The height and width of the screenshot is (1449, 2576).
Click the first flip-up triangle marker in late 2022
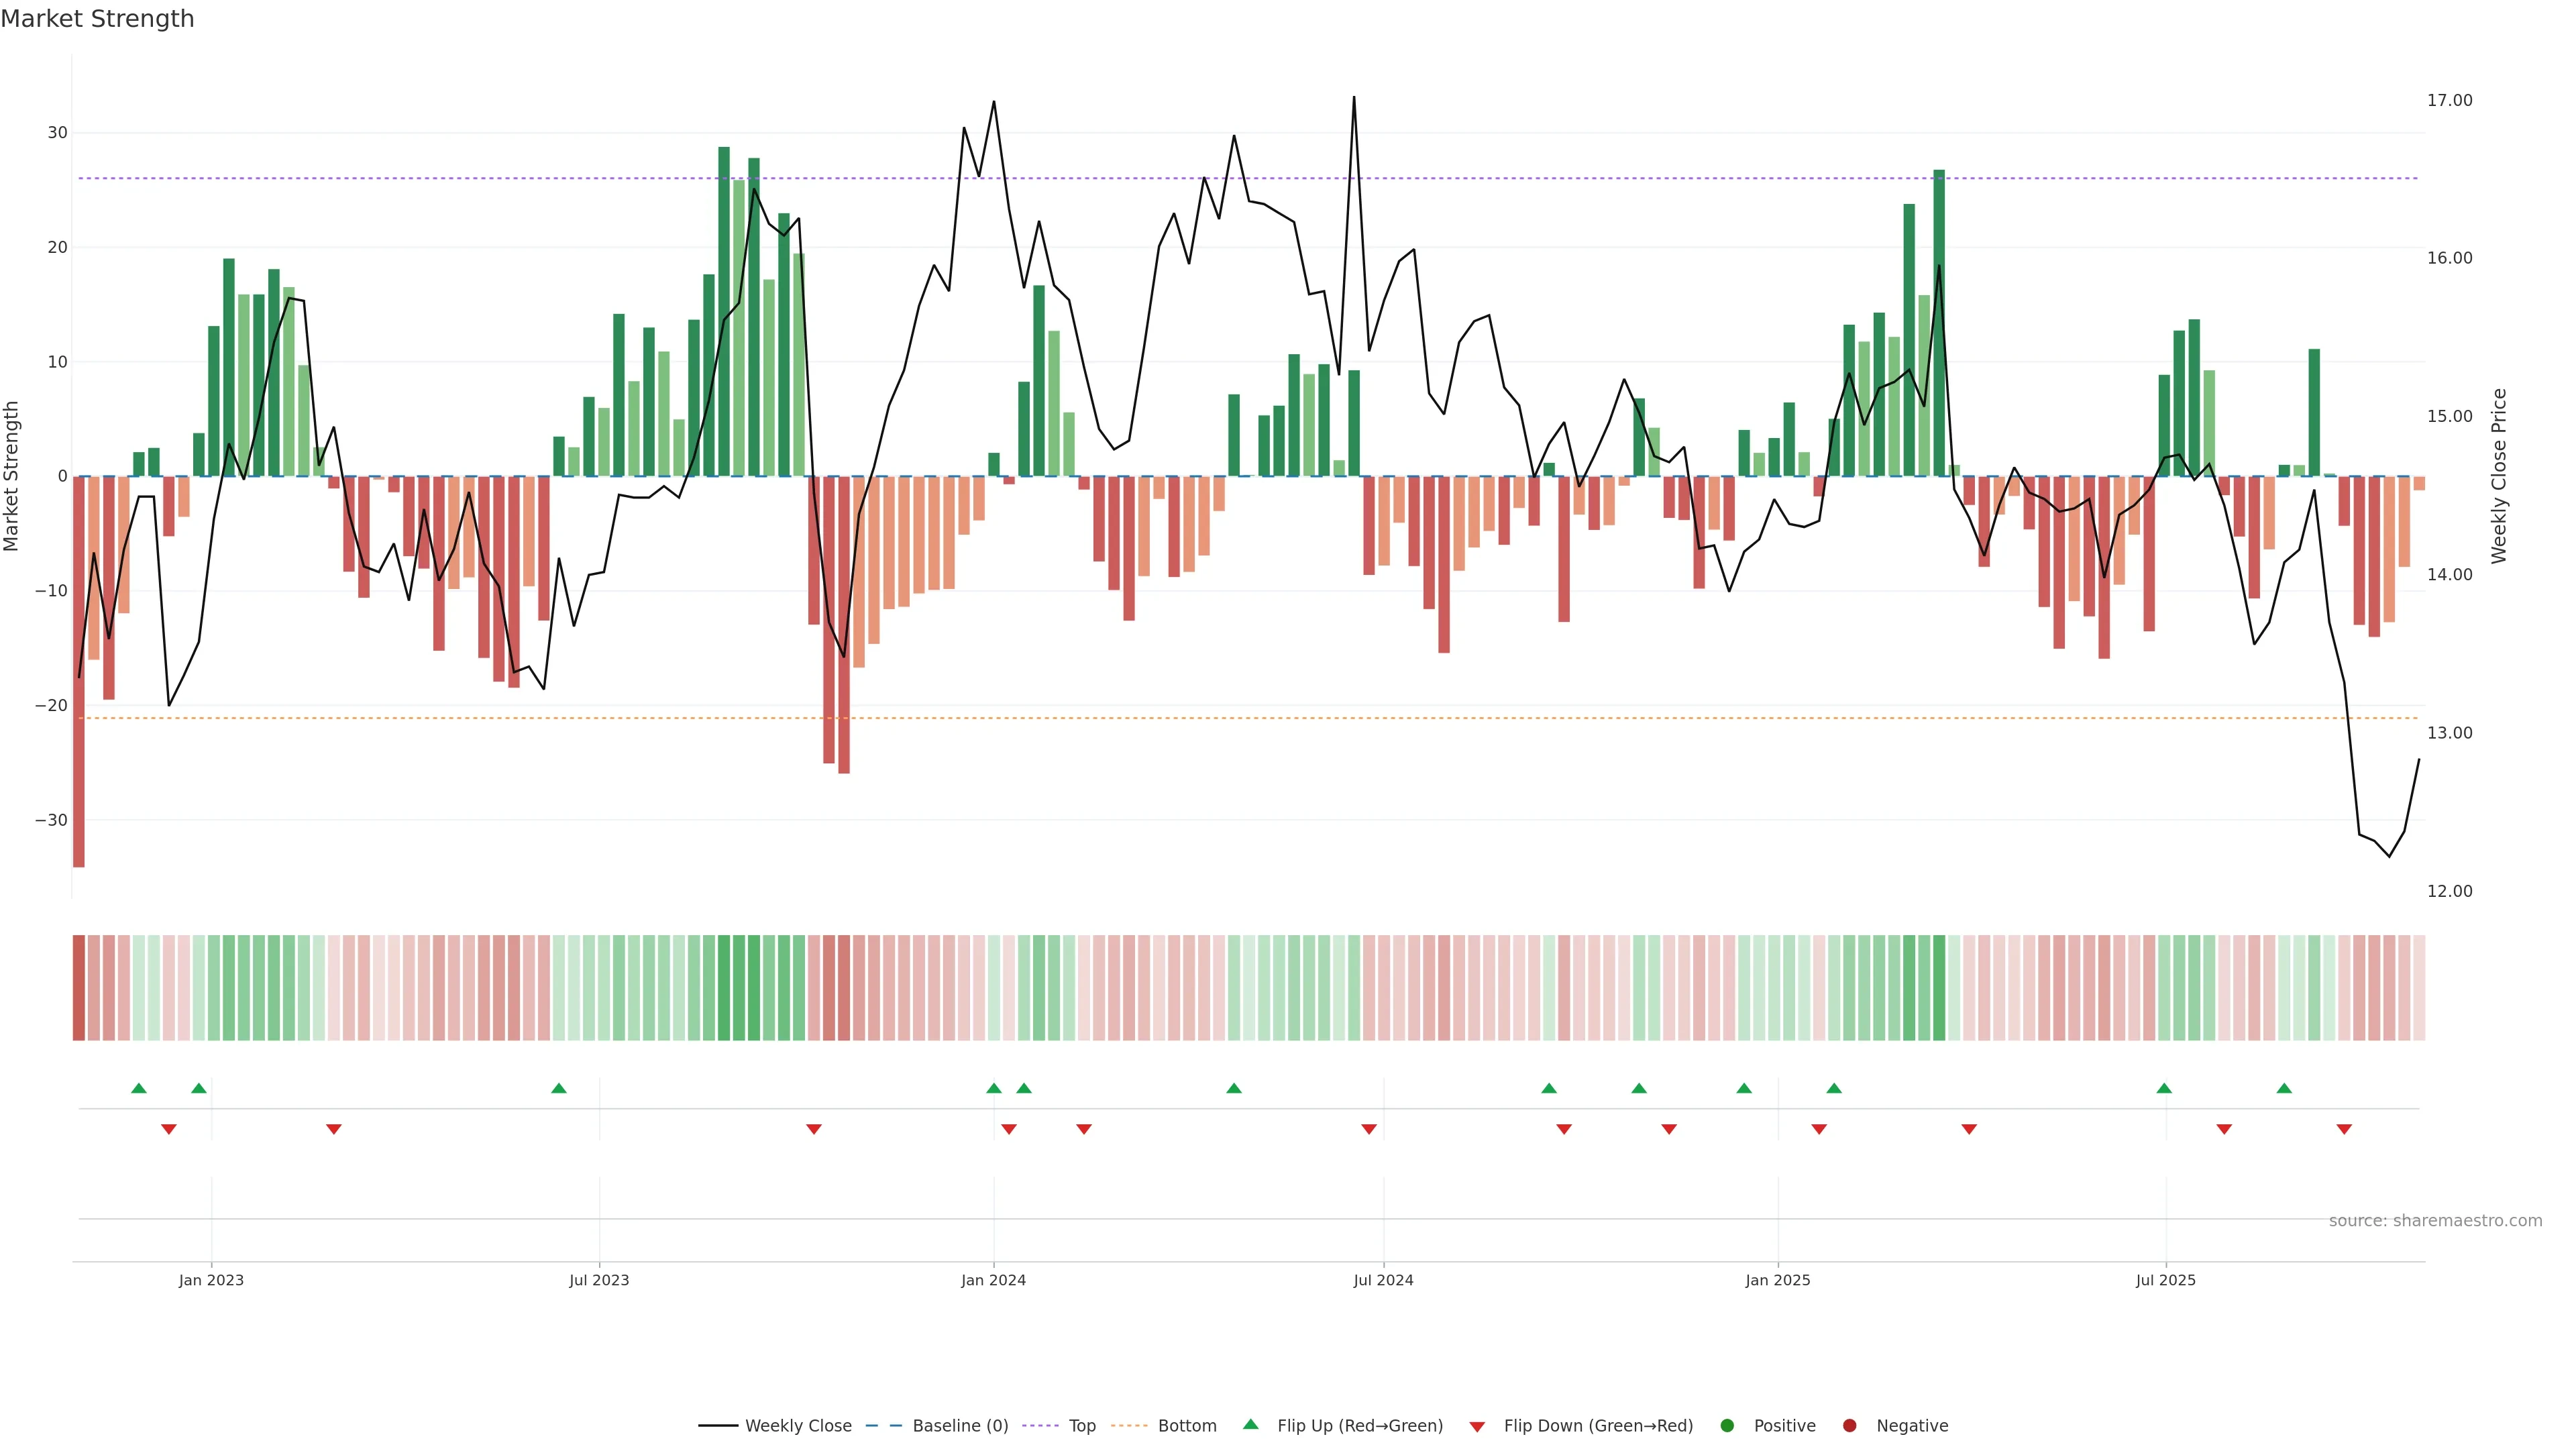pos(139,1088)
